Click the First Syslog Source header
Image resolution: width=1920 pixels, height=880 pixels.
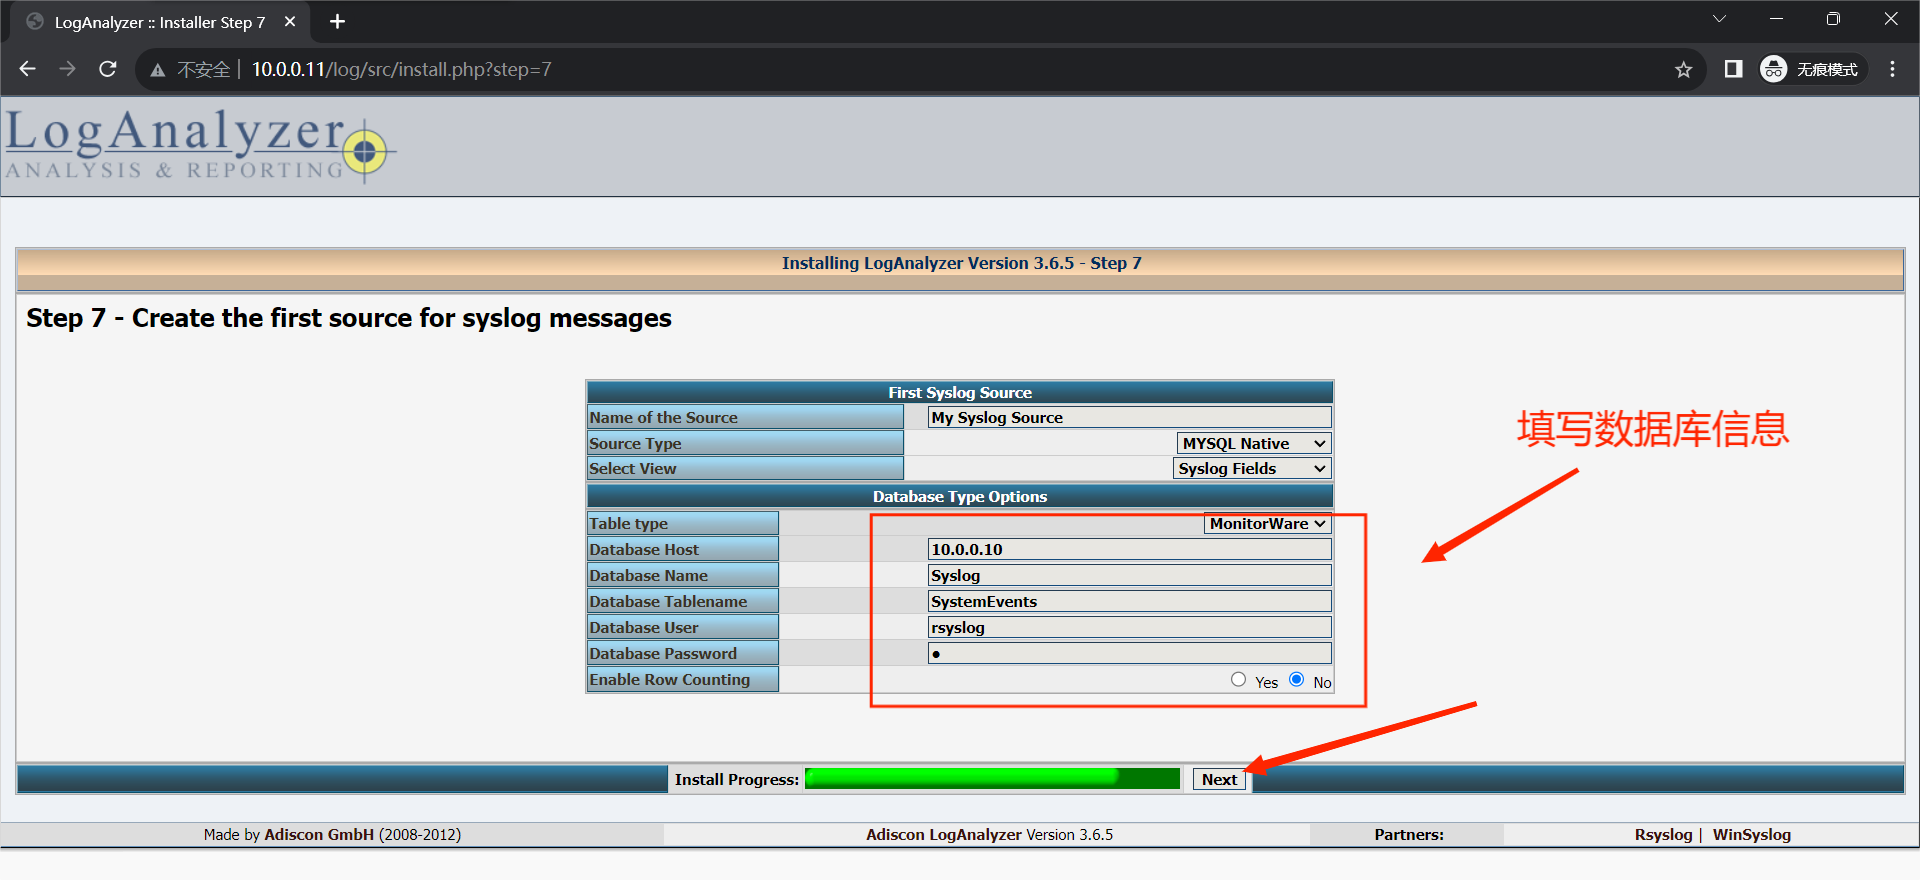tap(960, 392)
